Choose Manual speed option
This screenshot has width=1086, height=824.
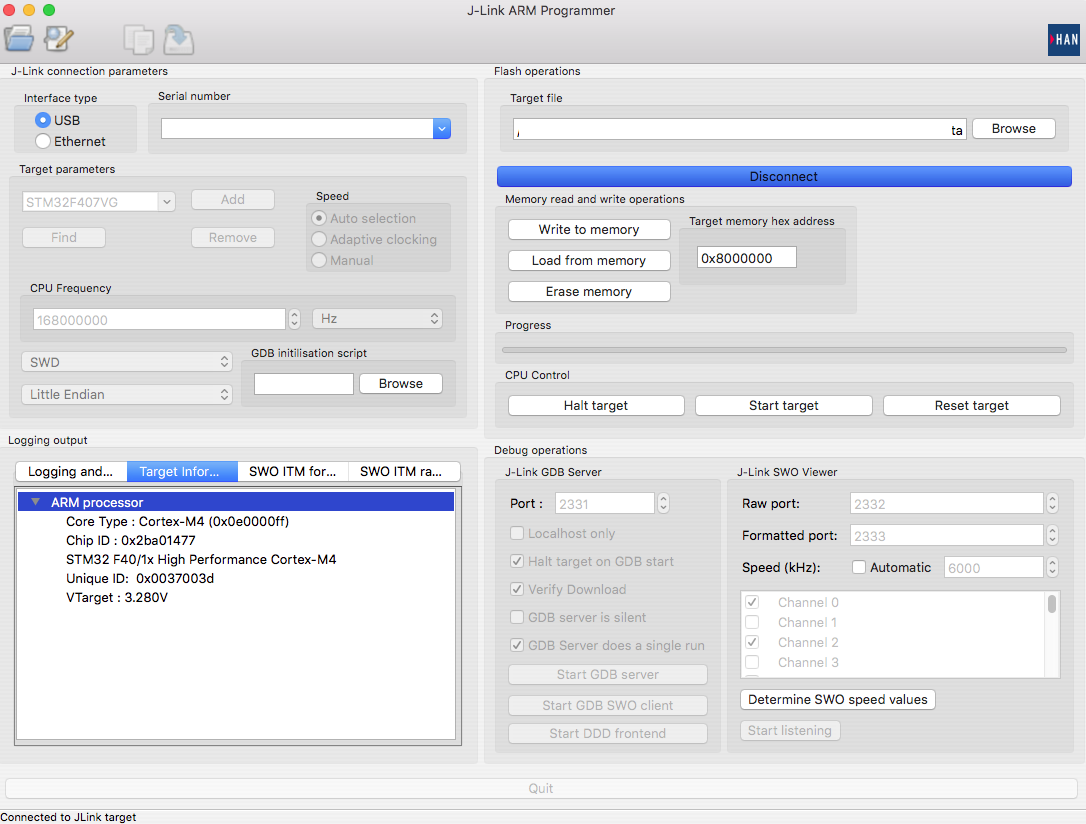pyautogui.click(x=319, y=260)
